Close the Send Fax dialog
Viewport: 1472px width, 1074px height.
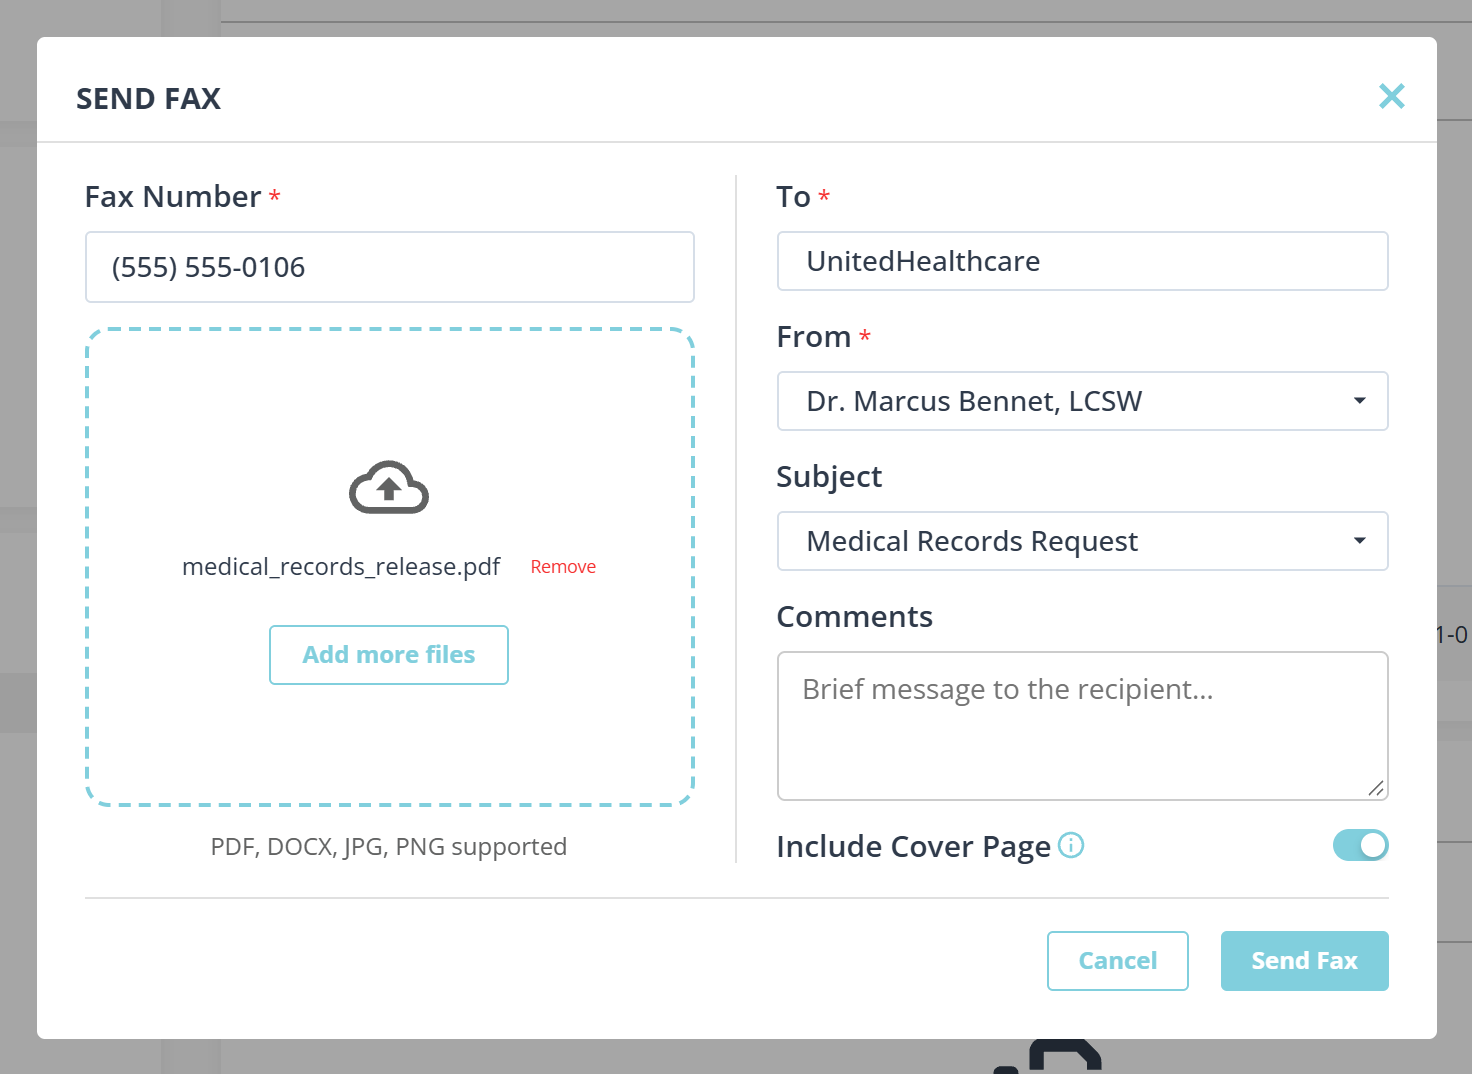click(1391, 96)
